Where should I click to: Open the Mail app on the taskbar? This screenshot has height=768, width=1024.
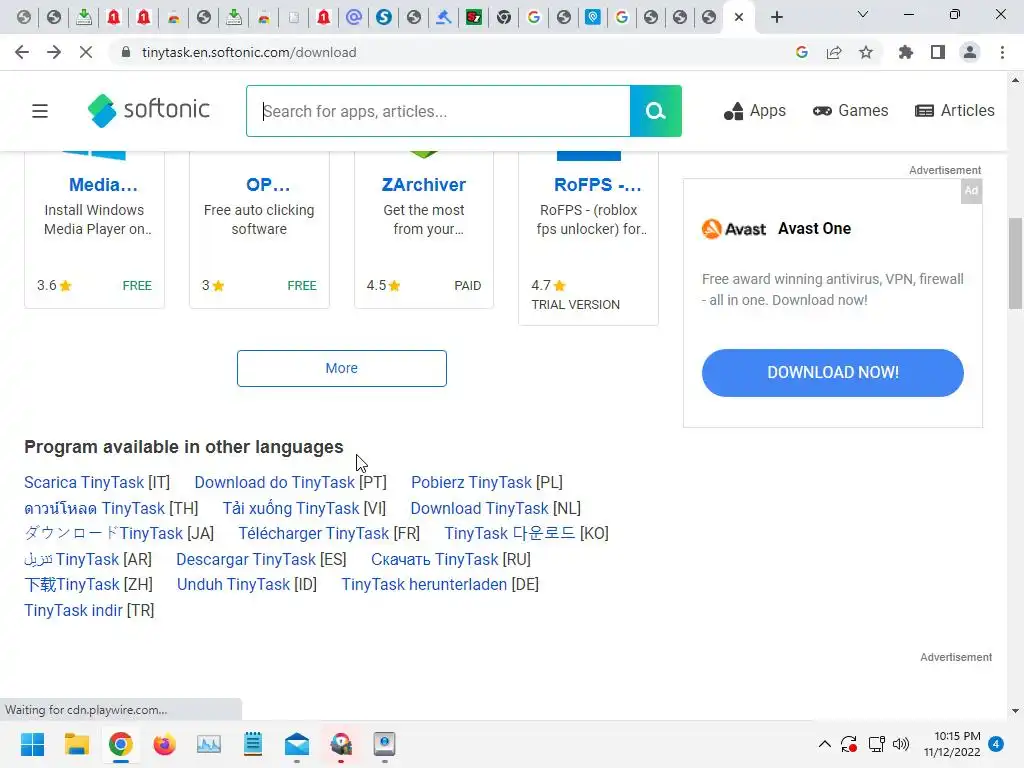(297, 744)
